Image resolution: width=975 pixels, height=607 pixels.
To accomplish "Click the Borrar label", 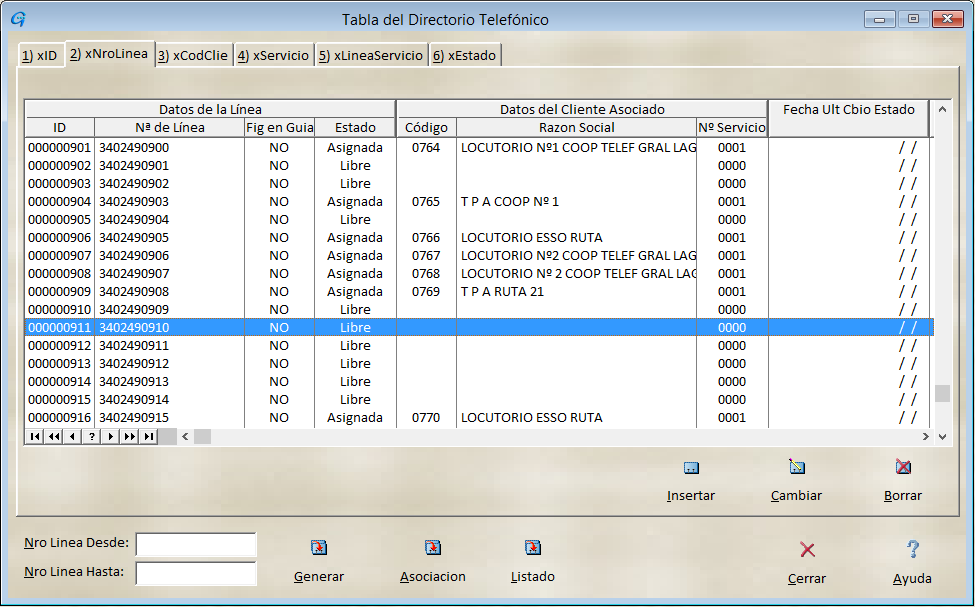I will [903, 496].
